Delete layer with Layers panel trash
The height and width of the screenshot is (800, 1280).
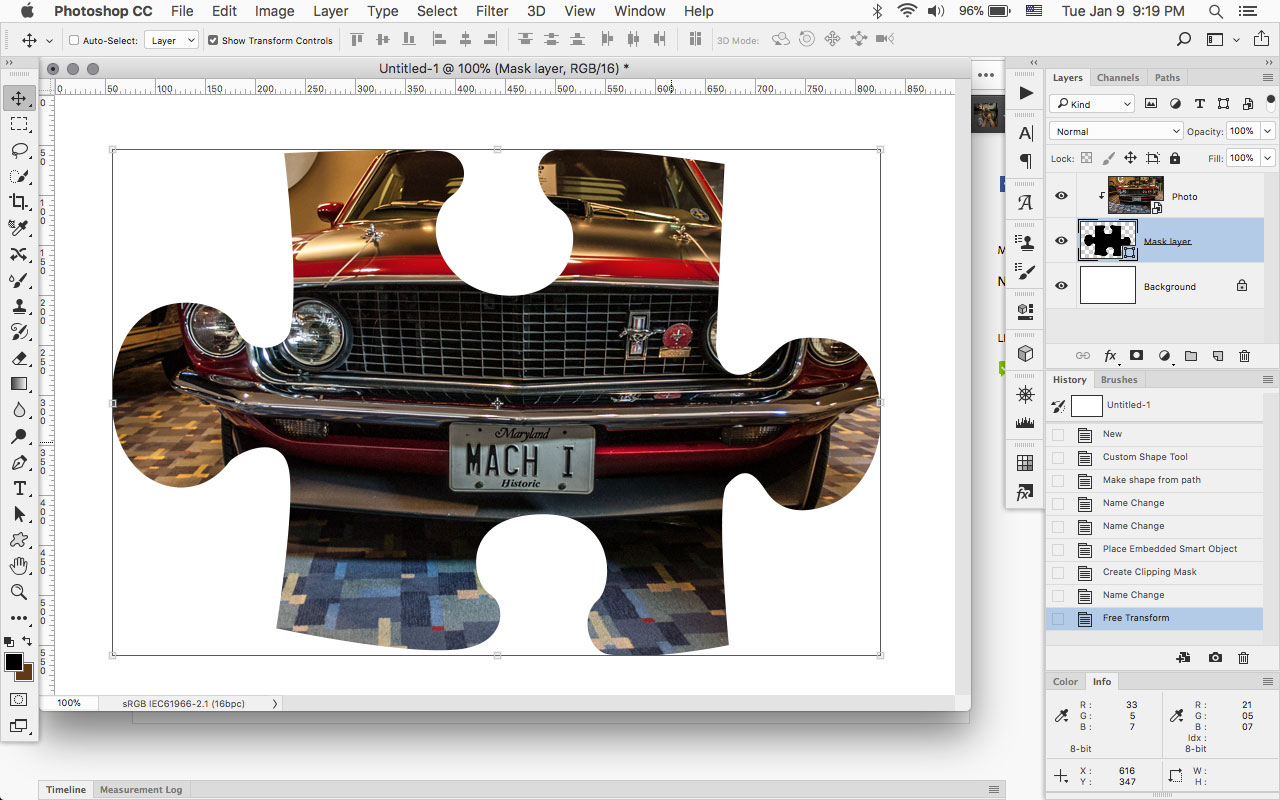point(1245,356)
